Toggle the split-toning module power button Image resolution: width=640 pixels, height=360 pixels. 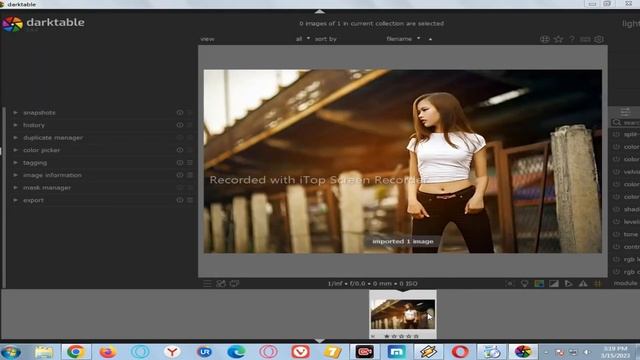616,134
